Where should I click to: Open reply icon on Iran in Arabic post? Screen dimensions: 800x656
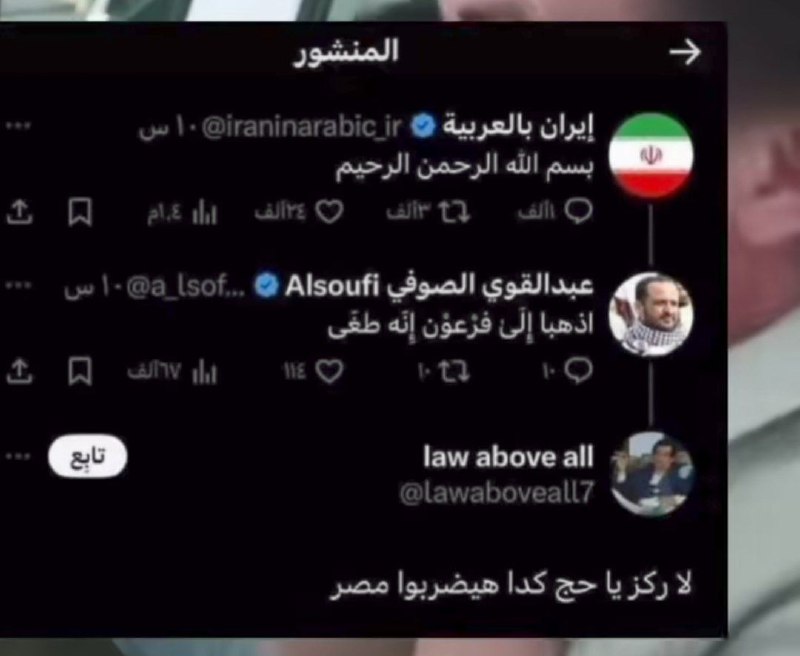(x=580, y=211)
